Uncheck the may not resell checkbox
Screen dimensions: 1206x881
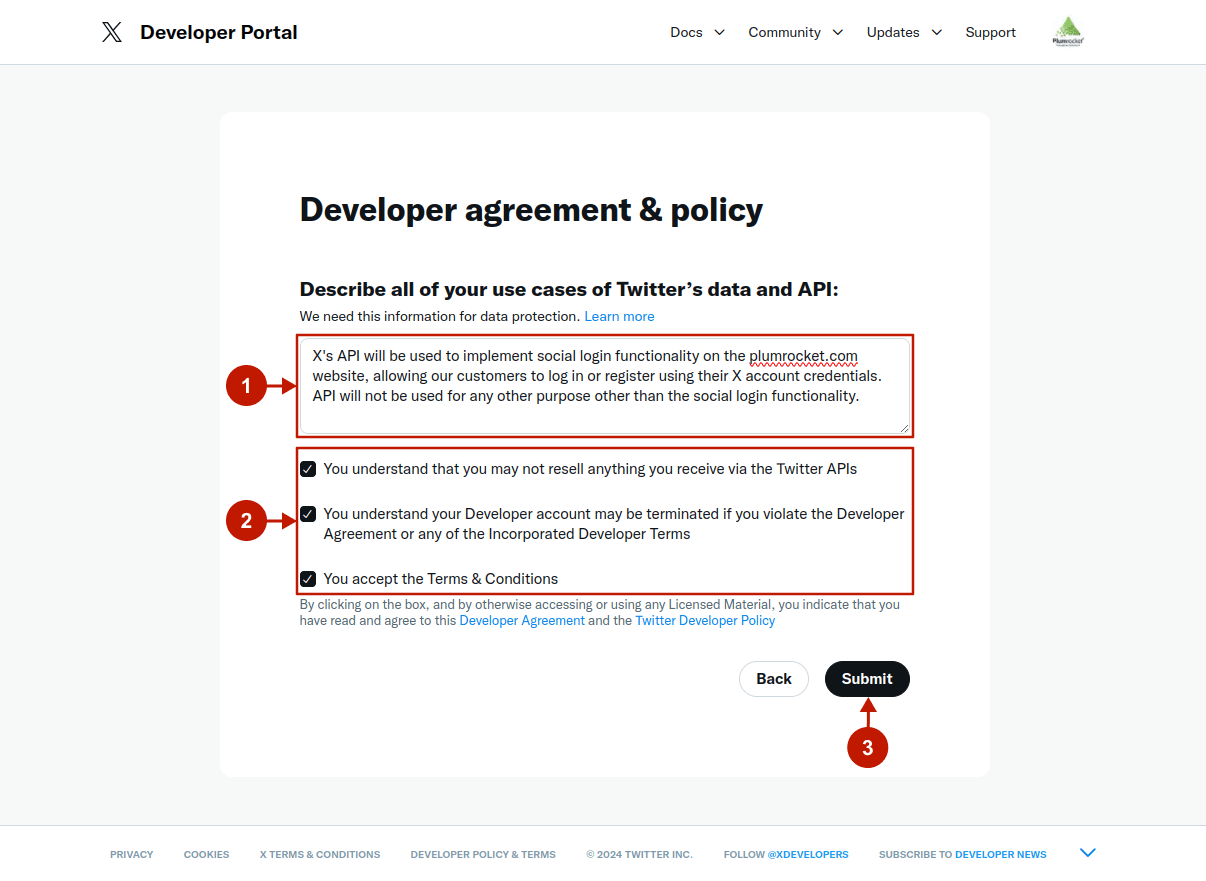308,469
